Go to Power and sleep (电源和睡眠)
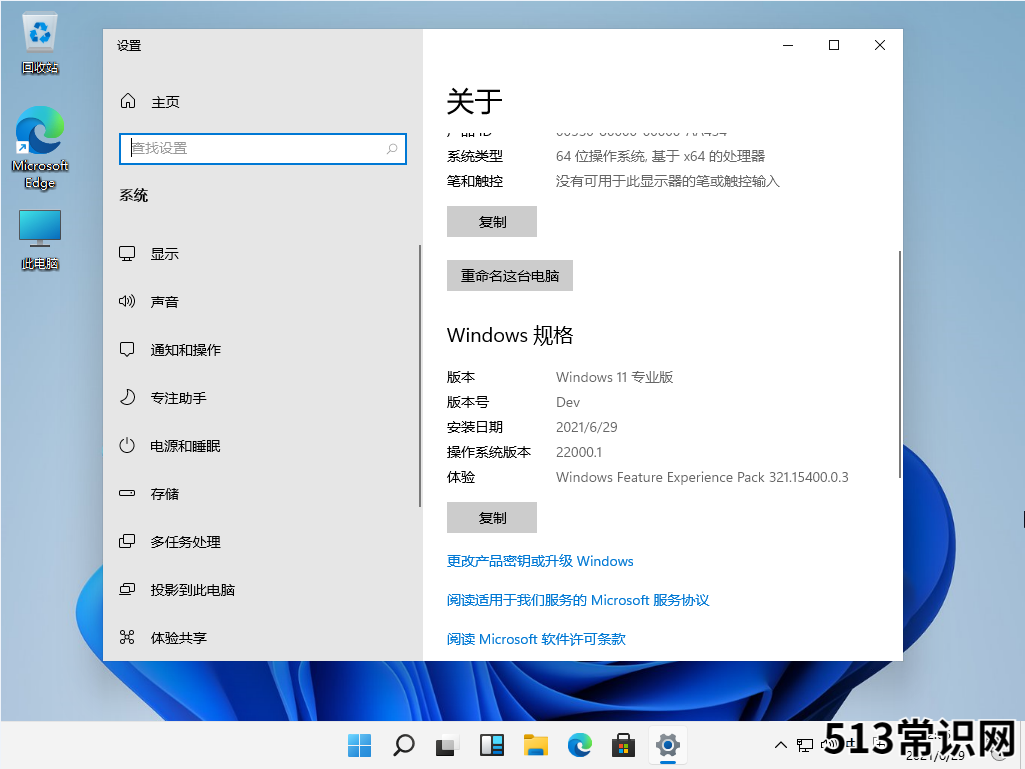The image size is (1025, 769). point(185,446)
